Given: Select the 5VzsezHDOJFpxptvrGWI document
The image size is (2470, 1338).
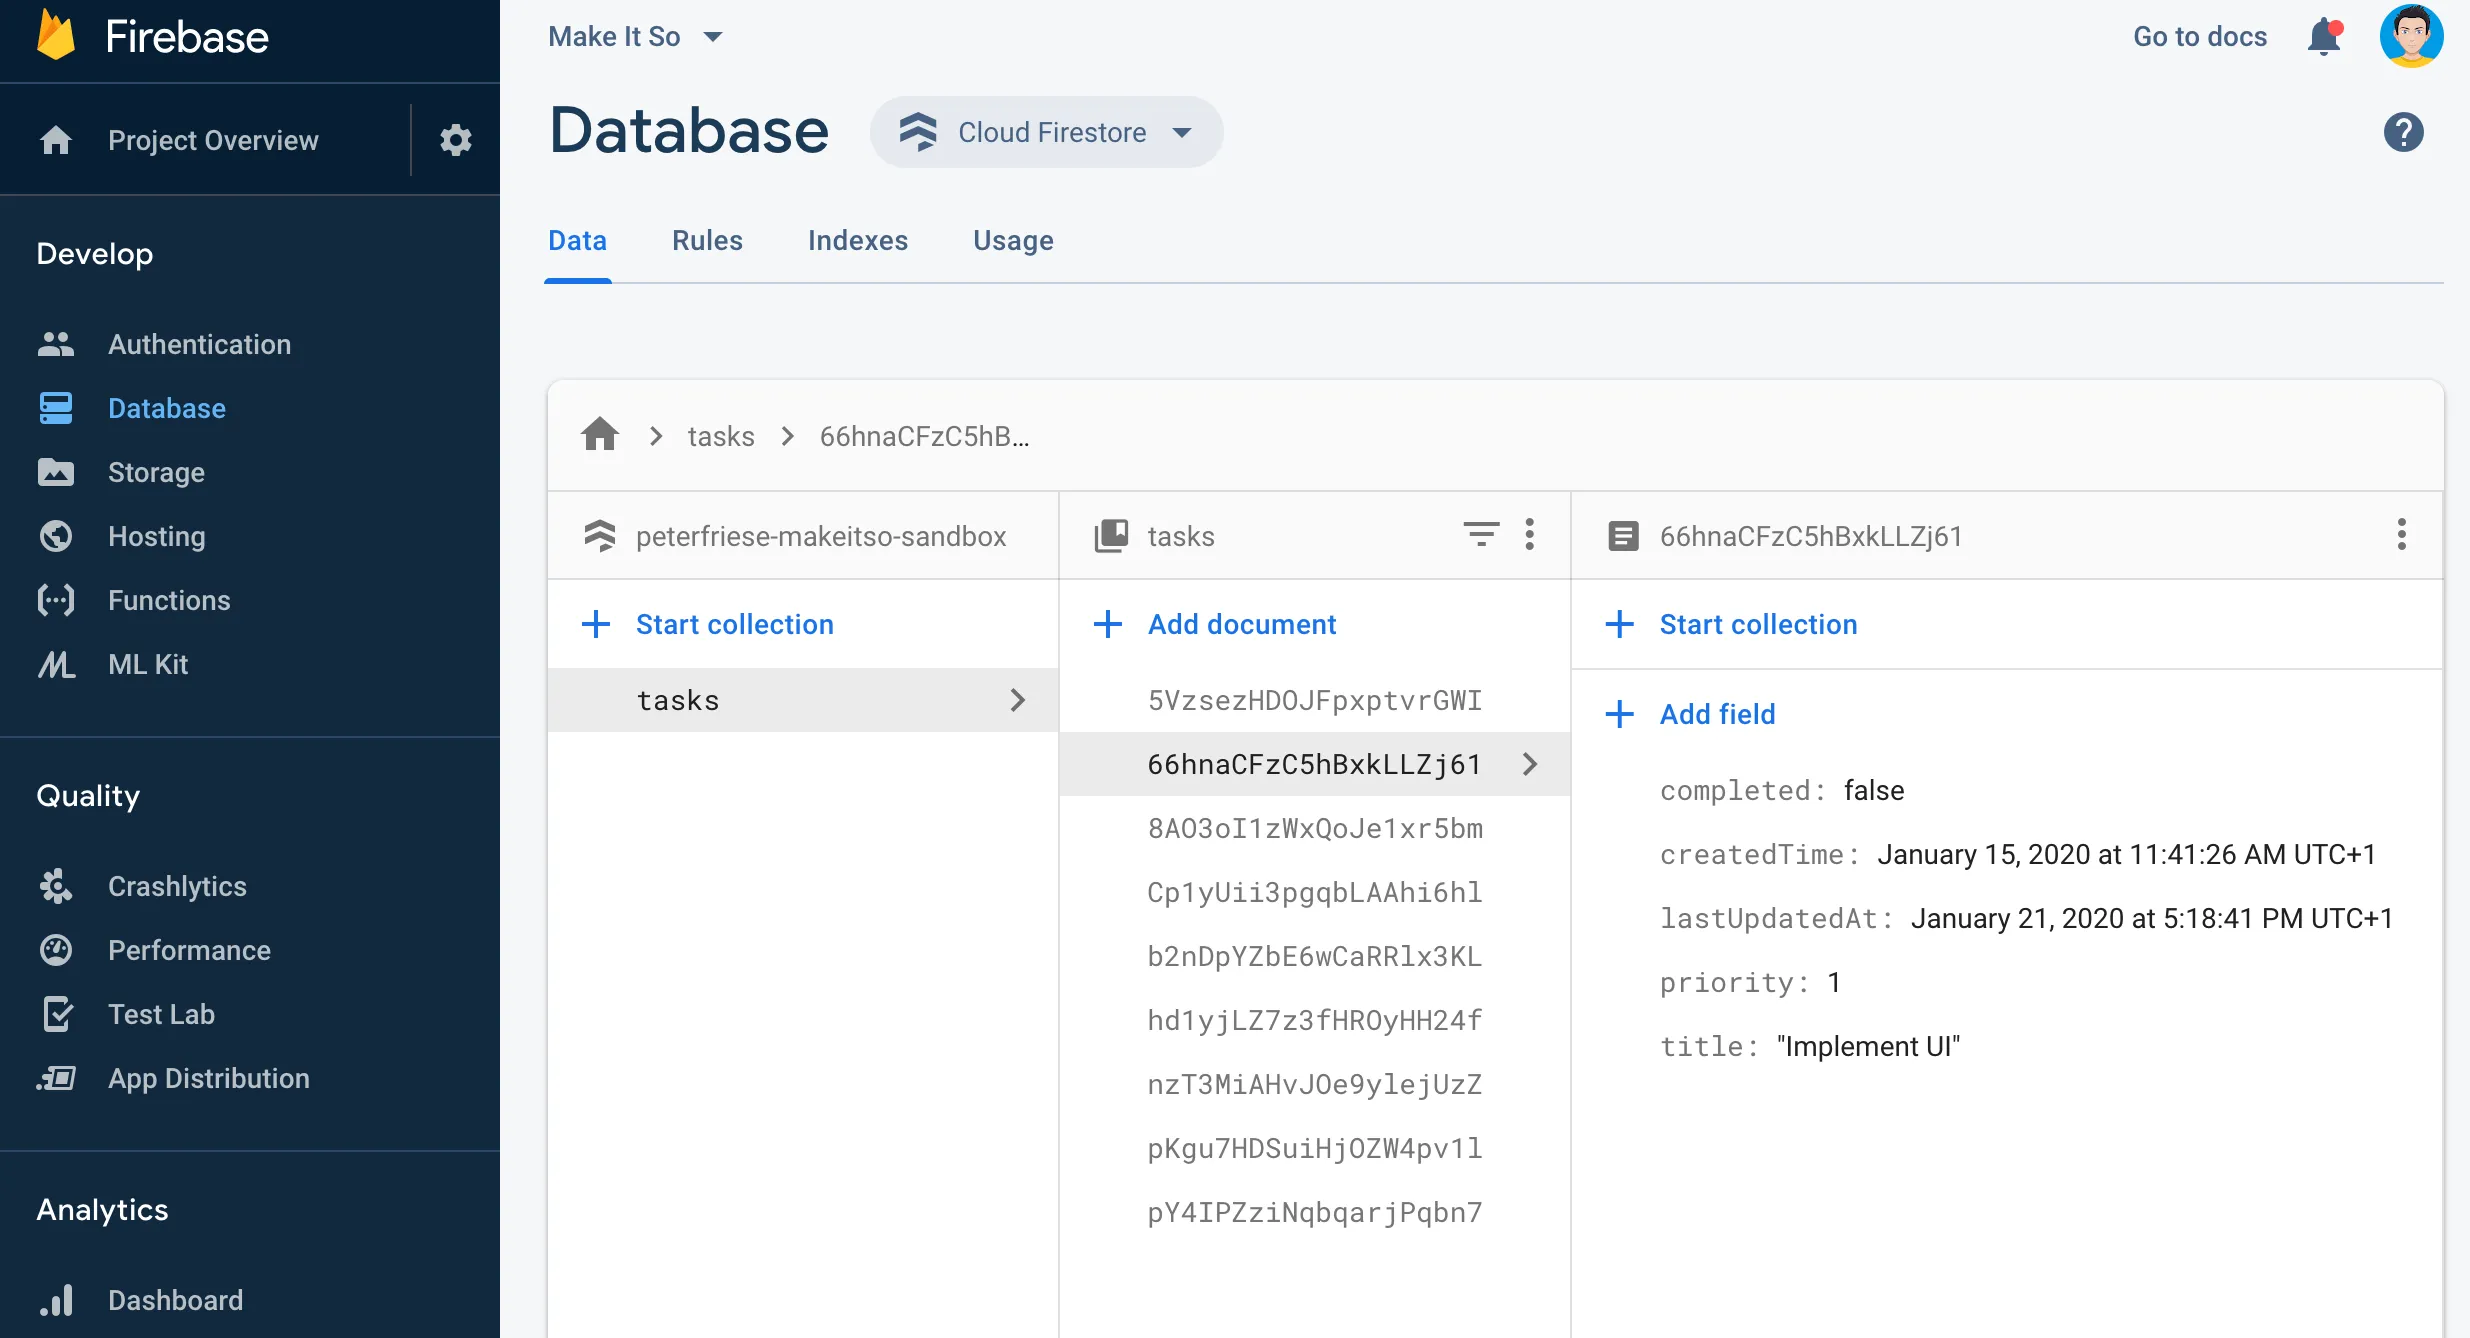Looking at the screenshot, I should pos(1315,699).
